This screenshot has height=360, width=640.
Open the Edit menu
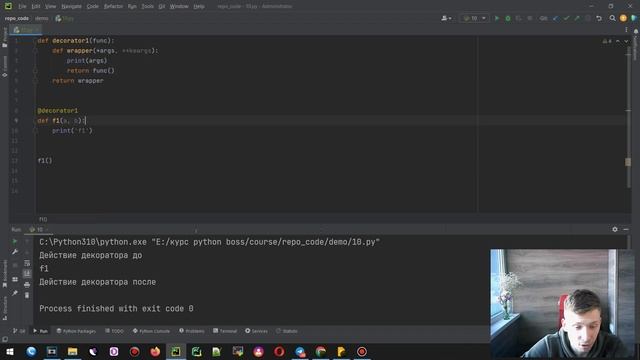[36, 7]
